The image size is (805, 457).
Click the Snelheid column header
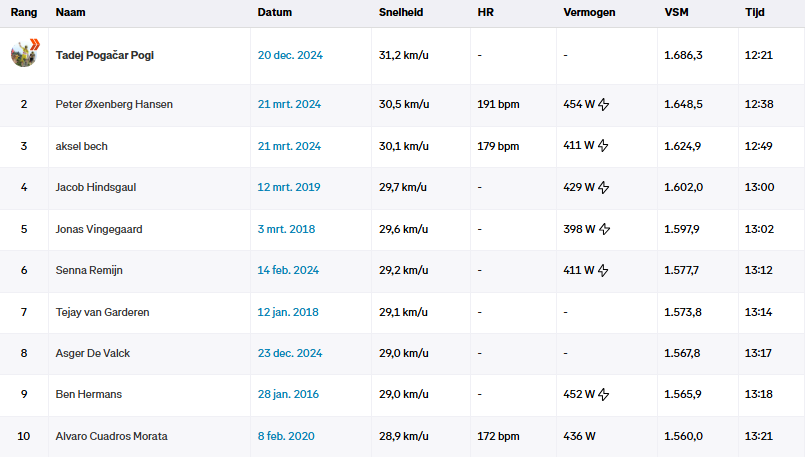(x=399, y=12)
